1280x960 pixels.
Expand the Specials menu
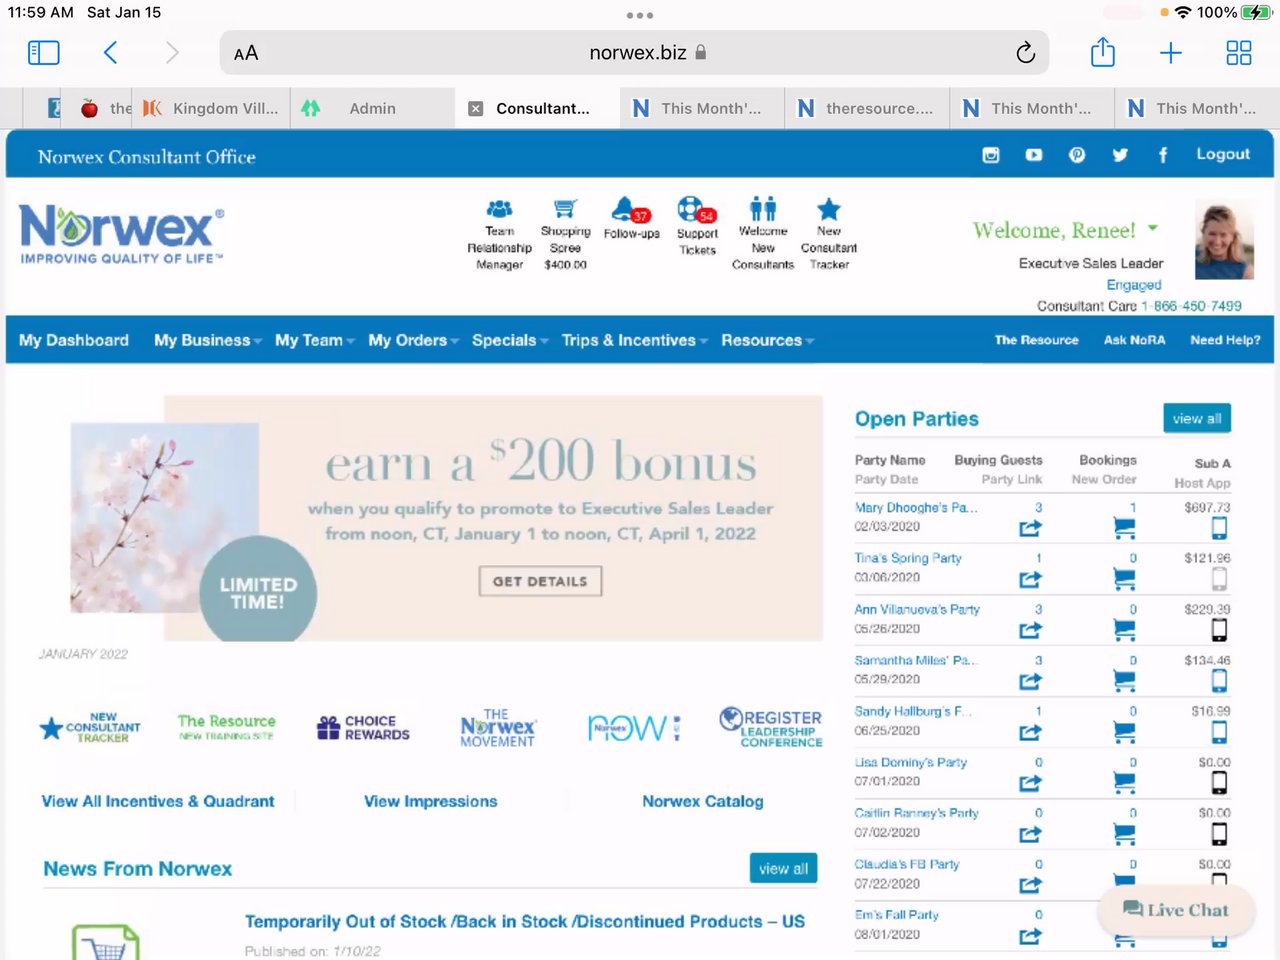tap(510, 340)
